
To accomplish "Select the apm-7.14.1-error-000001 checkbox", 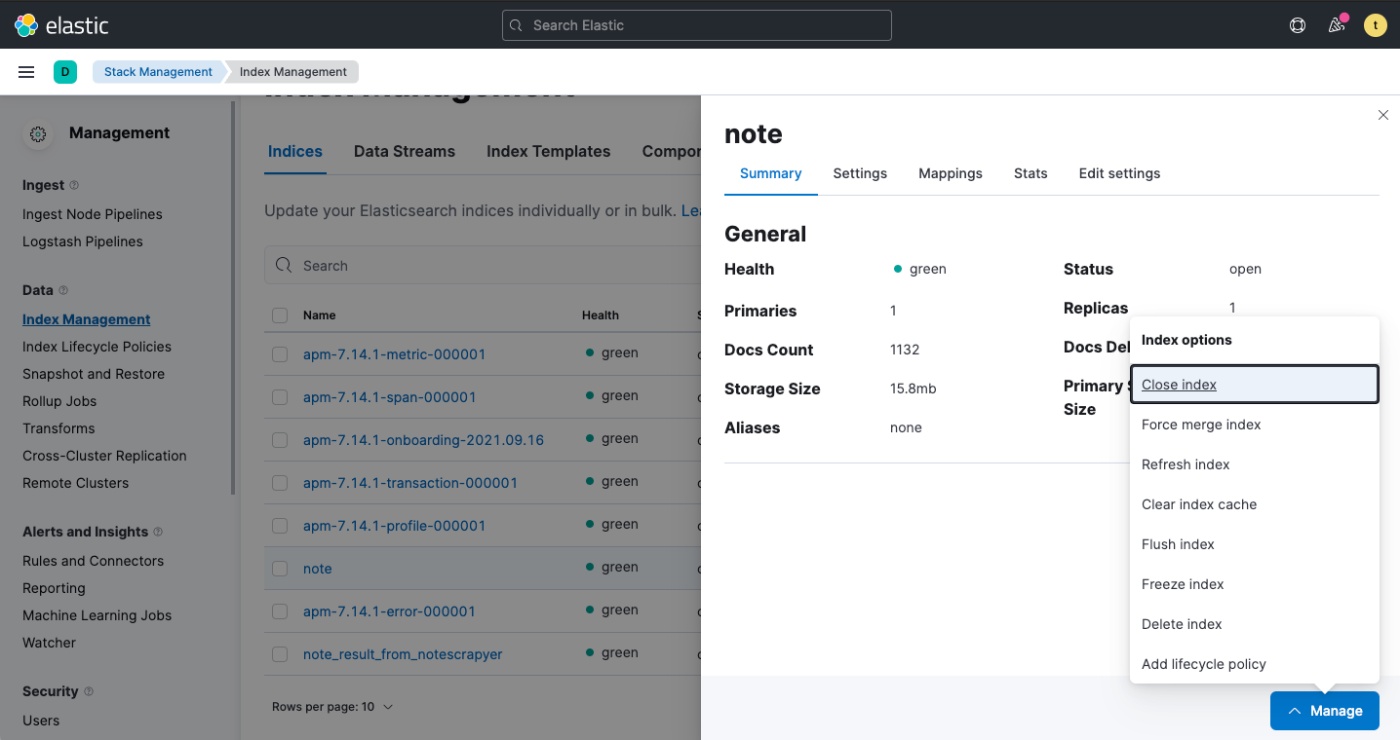I will click(280, 611).
